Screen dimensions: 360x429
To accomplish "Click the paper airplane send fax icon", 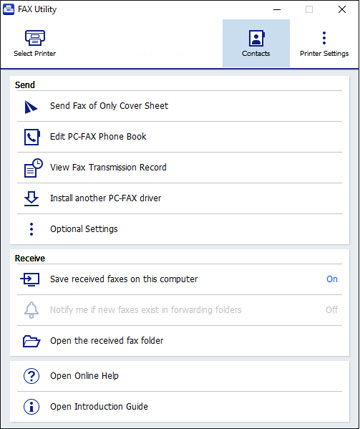I will pyautogui.click(x=31, y=107).
